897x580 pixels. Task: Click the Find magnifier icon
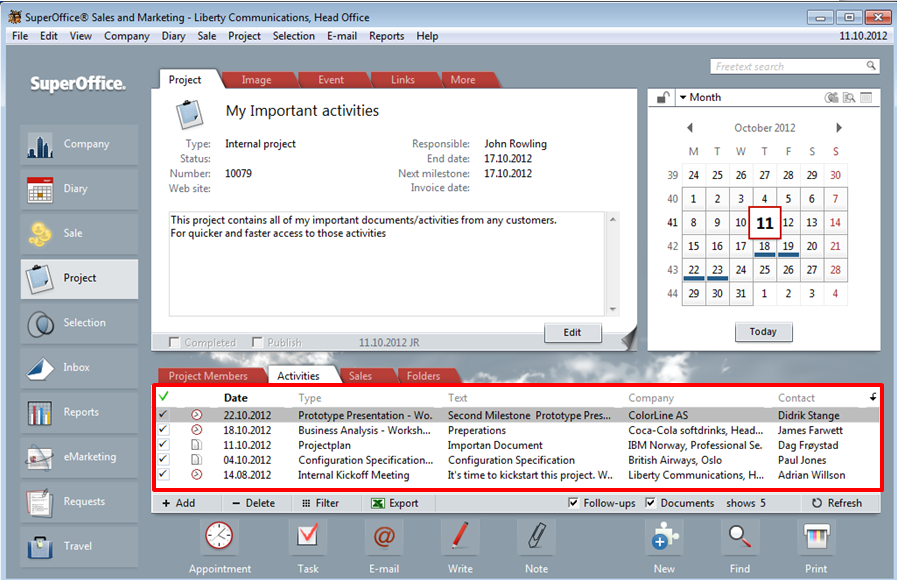740,536
